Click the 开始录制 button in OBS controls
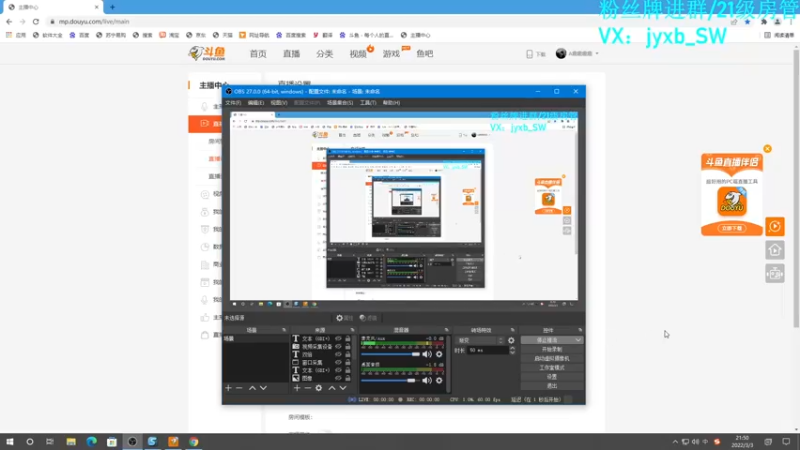Image resolution: width=800 pixels, height=450 pixels. 552,349
